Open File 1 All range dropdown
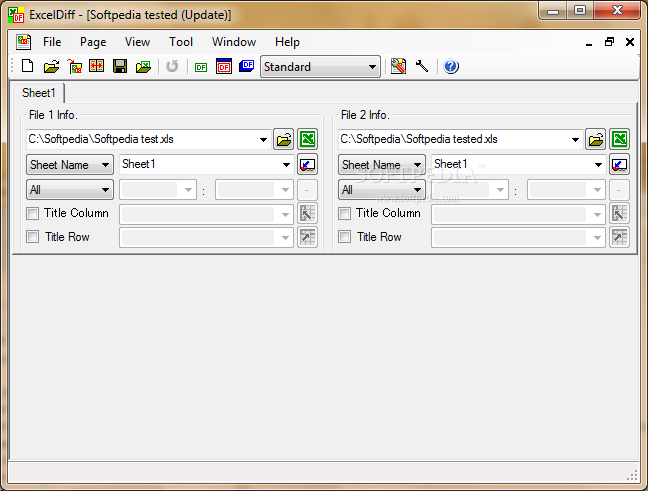The width and height of the screenshot is (648, 491). point(70,190)
